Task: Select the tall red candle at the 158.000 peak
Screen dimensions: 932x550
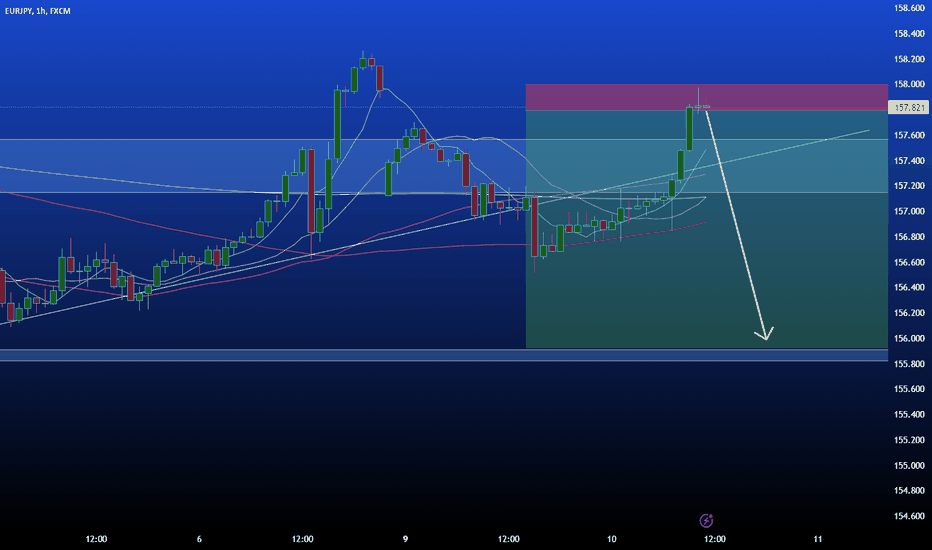Action: 380,78
